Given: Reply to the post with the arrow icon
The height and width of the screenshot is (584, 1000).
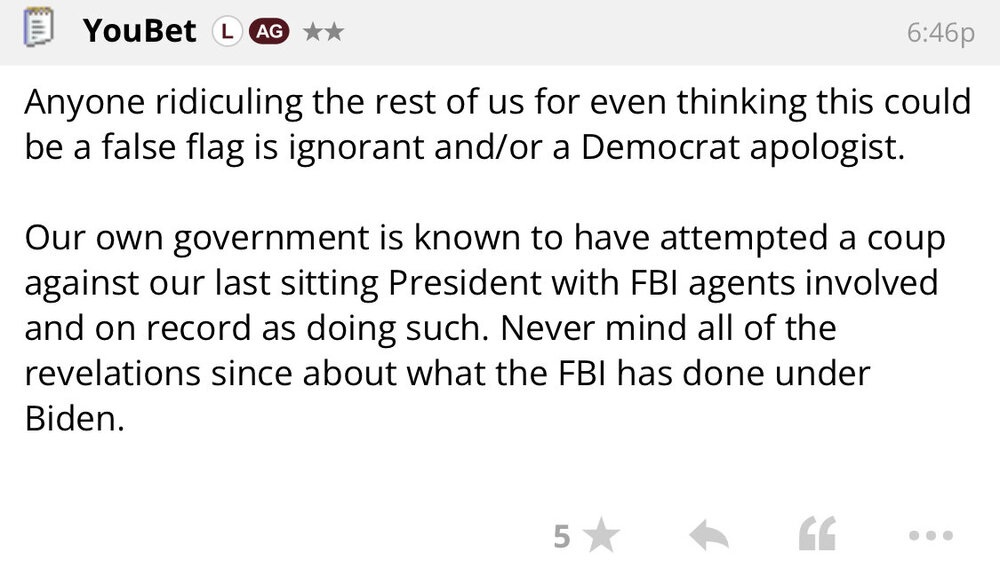Looking at the screenshot, I should click(x=709, y=537).
